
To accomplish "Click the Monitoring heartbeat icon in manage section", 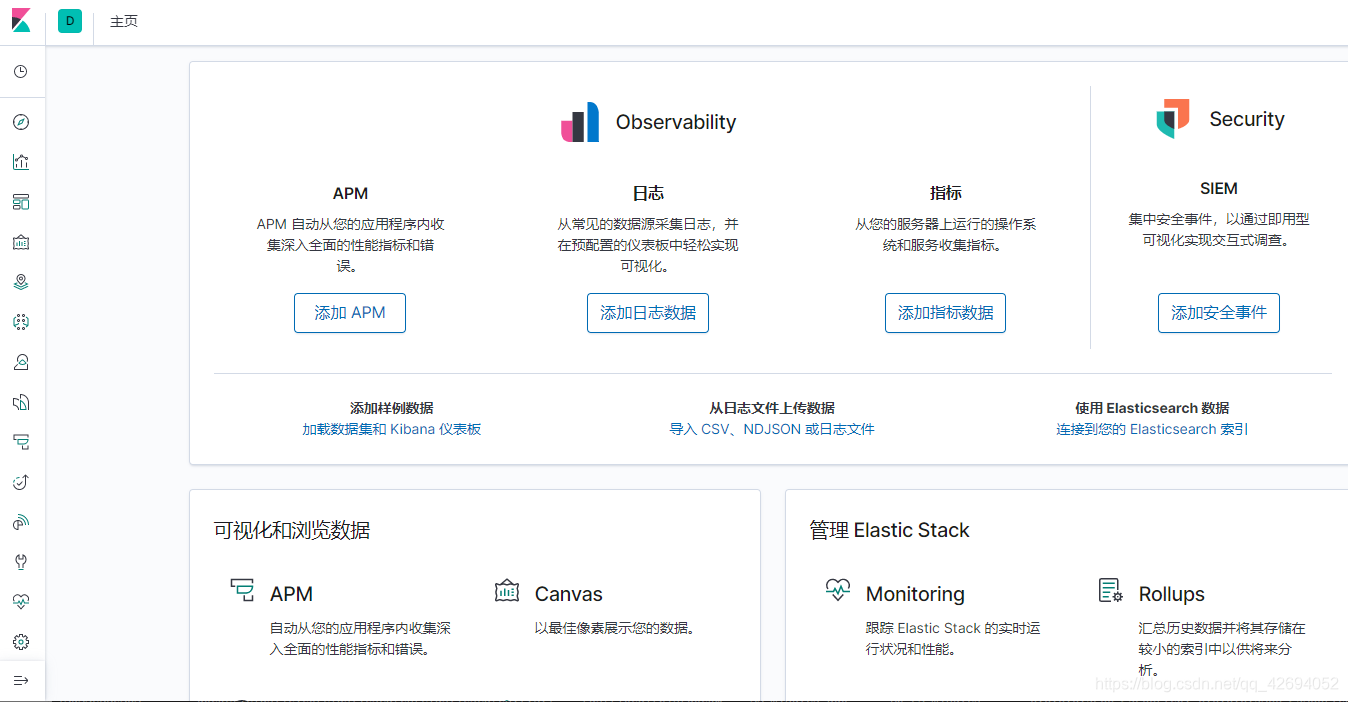I will [838, 590].
